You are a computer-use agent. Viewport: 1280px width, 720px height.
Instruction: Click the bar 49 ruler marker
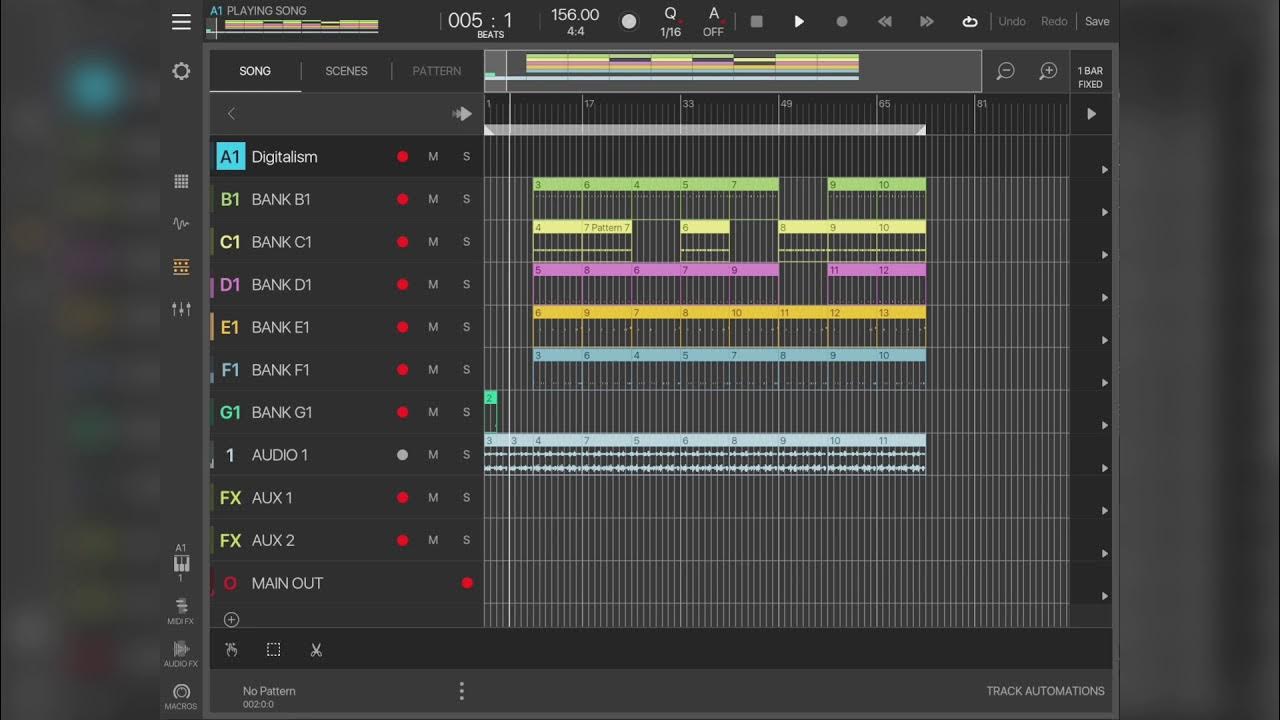point(786,104)
